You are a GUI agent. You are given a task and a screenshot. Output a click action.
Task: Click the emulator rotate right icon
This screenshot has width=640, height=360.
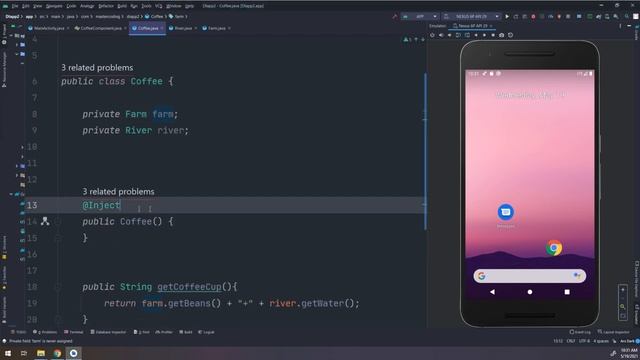467,35
